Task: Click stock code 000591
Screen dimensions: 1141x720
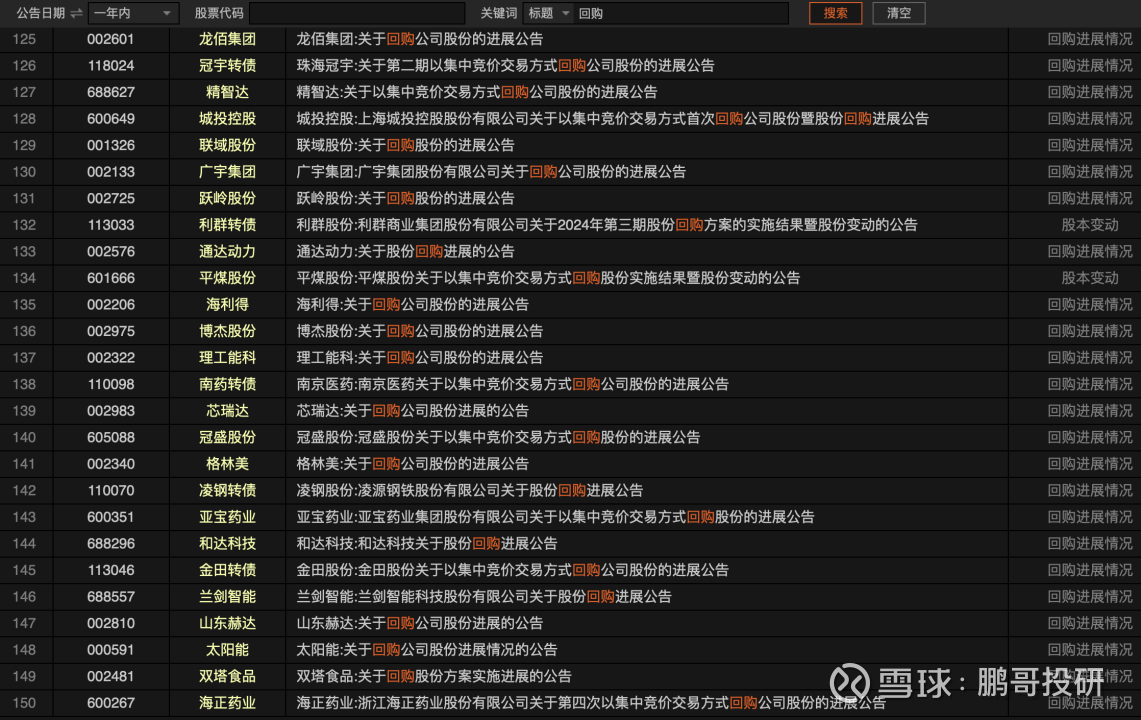Action: click(x=111, y=650)
